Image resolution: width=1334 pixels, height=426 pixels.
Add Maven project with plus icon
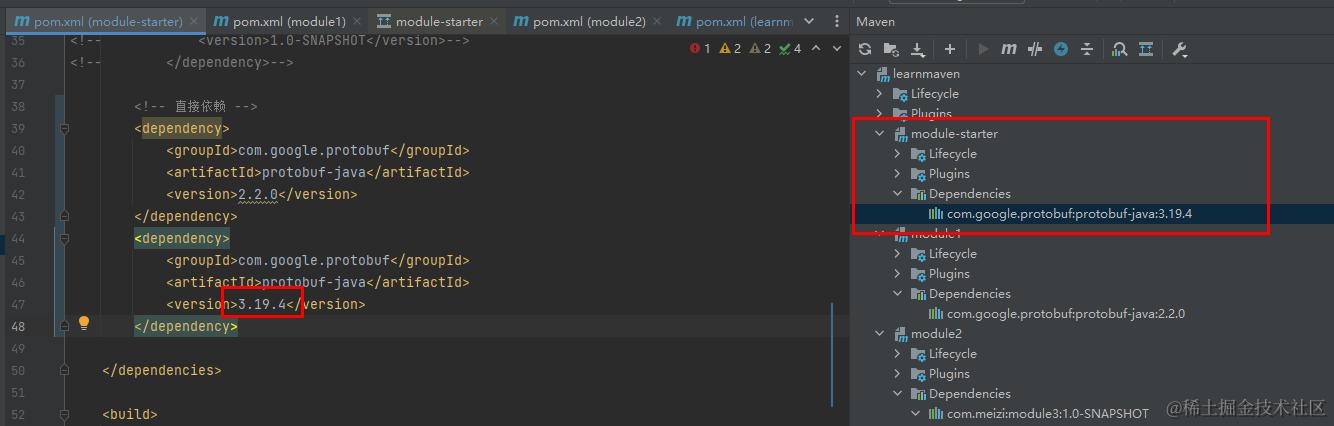(949, 49)
